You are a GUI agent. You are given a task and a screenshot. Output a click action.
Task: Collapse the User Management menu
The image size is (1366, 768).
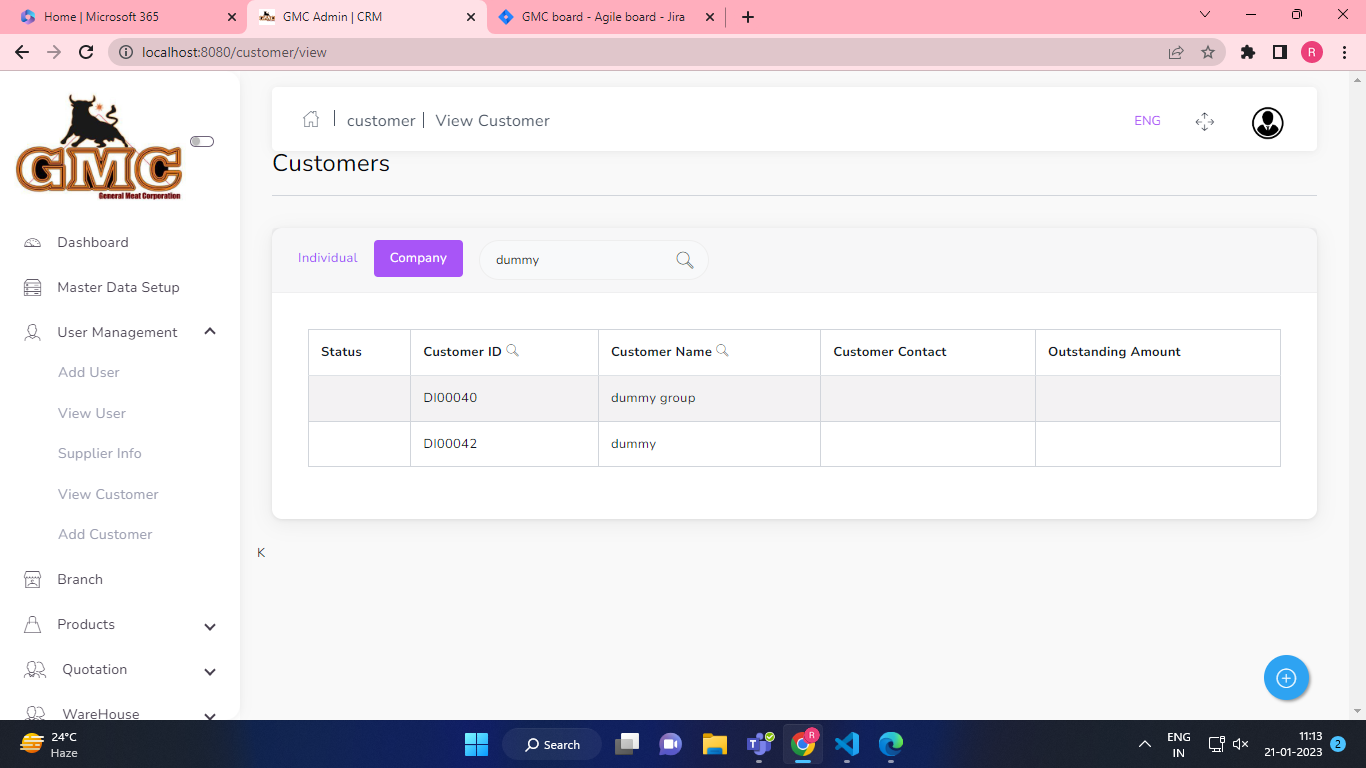[x=210, y=332]
